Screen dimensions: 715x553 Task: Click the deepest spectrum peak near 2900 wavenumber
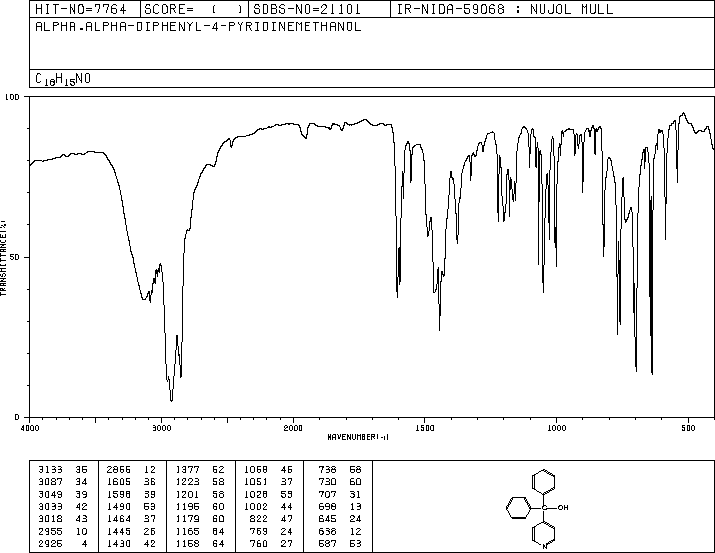click(x=171, y=399)
